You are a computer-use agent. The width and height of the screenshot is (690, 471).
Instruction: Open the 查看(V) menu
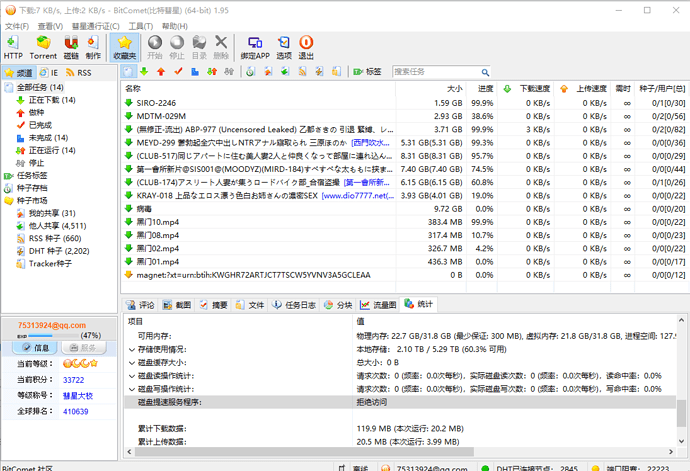[x=50, y=26]
